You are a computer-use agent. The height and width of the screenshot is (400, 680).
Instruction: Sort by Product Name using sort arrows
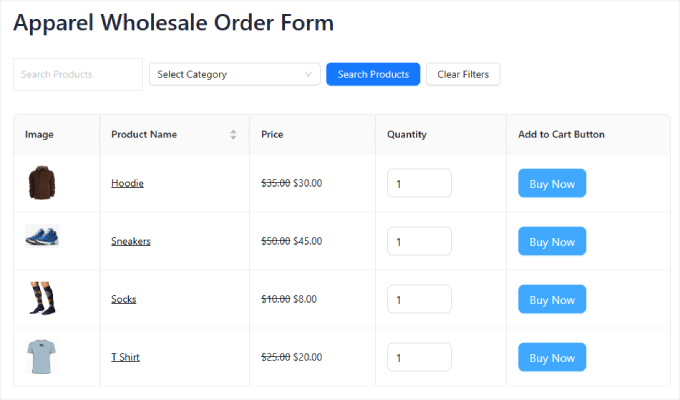[x=233, y=134]
